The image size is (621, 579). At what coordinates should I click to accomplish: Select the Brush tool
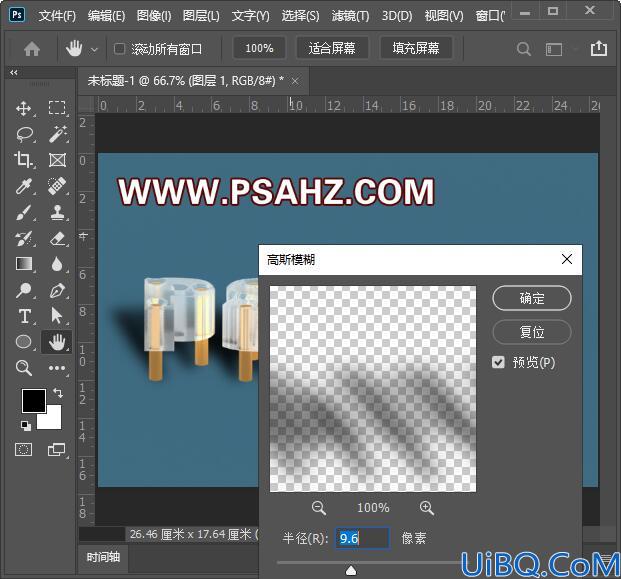pyautogui.click(x=24, y=212)
